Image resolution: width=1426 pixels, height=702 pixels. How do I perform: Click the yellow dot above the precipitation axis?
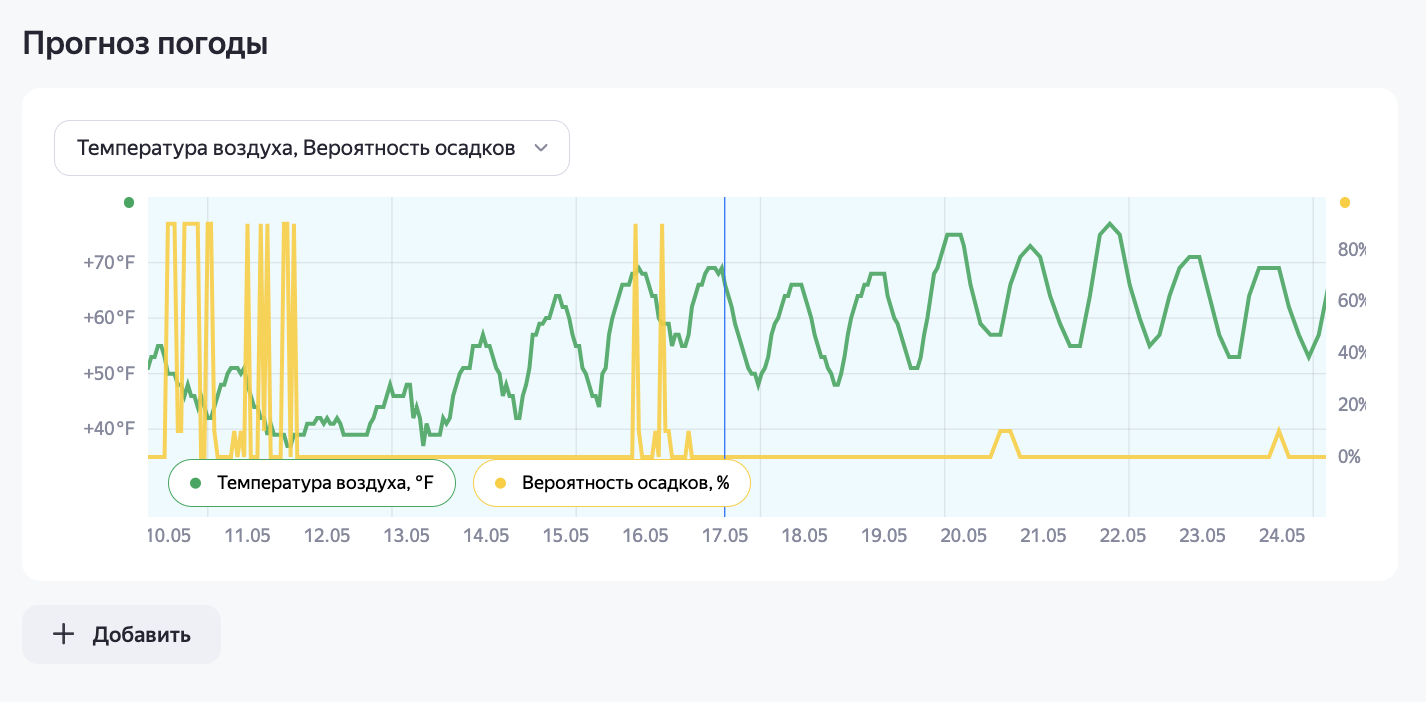pyautogui.click(x=1344, y=203)
